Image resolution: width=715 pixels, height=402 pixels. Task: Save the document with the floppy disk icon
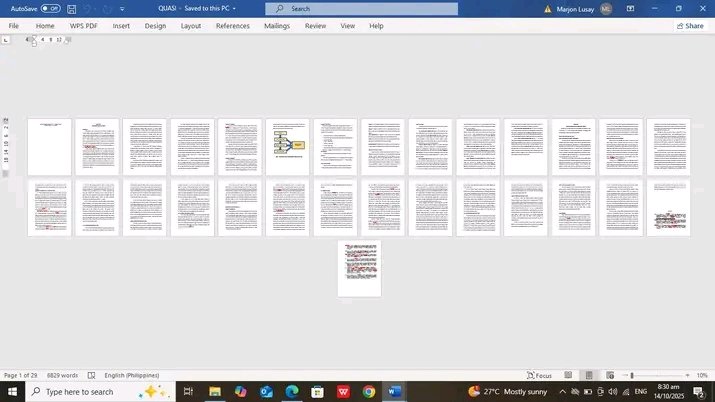[72, 9]
